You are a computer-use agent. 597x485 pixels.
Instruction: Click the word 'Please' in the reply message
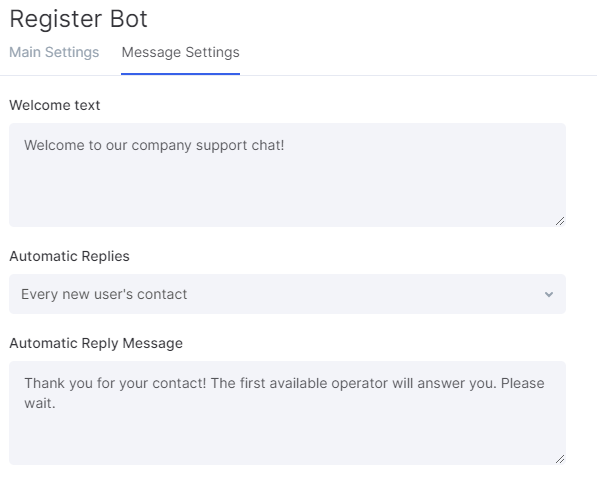(522, 383)
